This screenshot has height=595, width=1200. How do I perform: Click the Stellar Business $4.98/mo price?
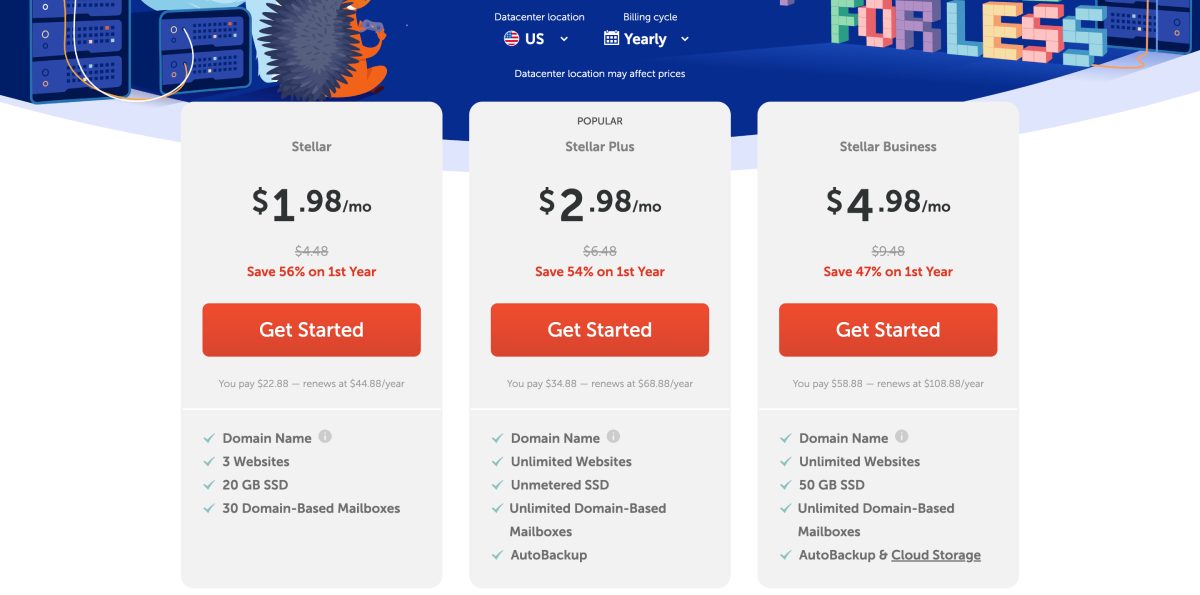888,203
